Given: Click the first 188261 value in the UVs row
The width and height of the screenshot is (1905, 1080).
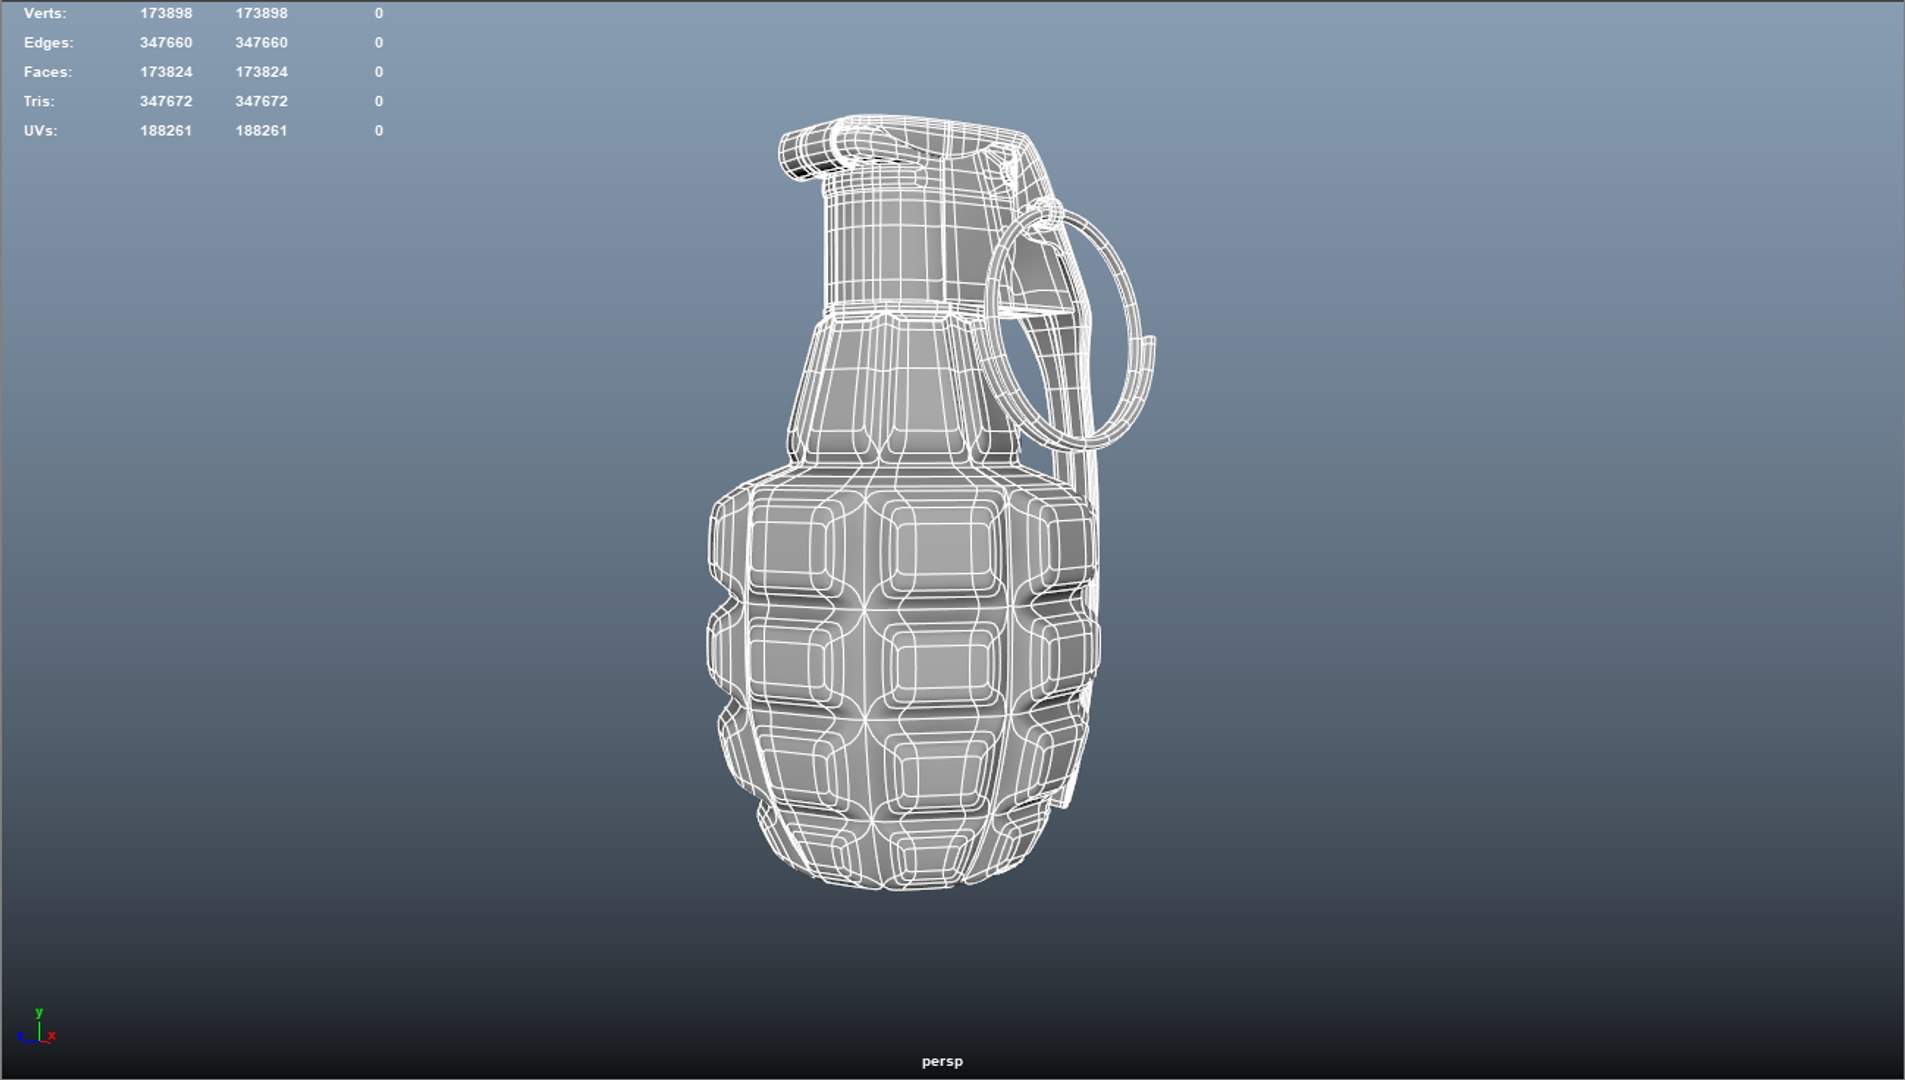Looking at the screenshot, I should click(166, 131).
